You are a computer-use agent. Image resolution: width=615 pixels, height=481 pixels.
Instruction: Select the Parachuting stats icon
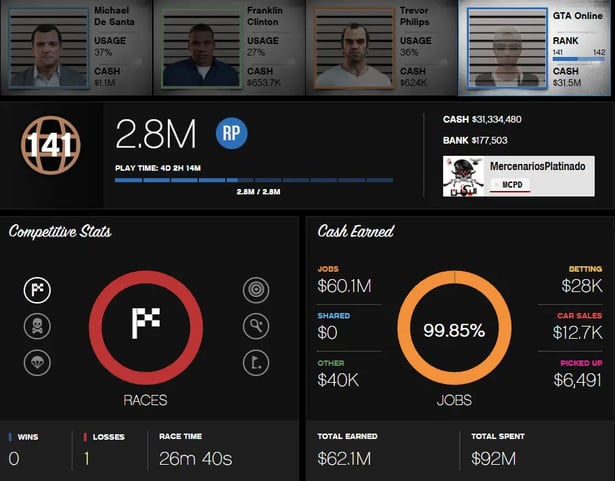(37, 362)
